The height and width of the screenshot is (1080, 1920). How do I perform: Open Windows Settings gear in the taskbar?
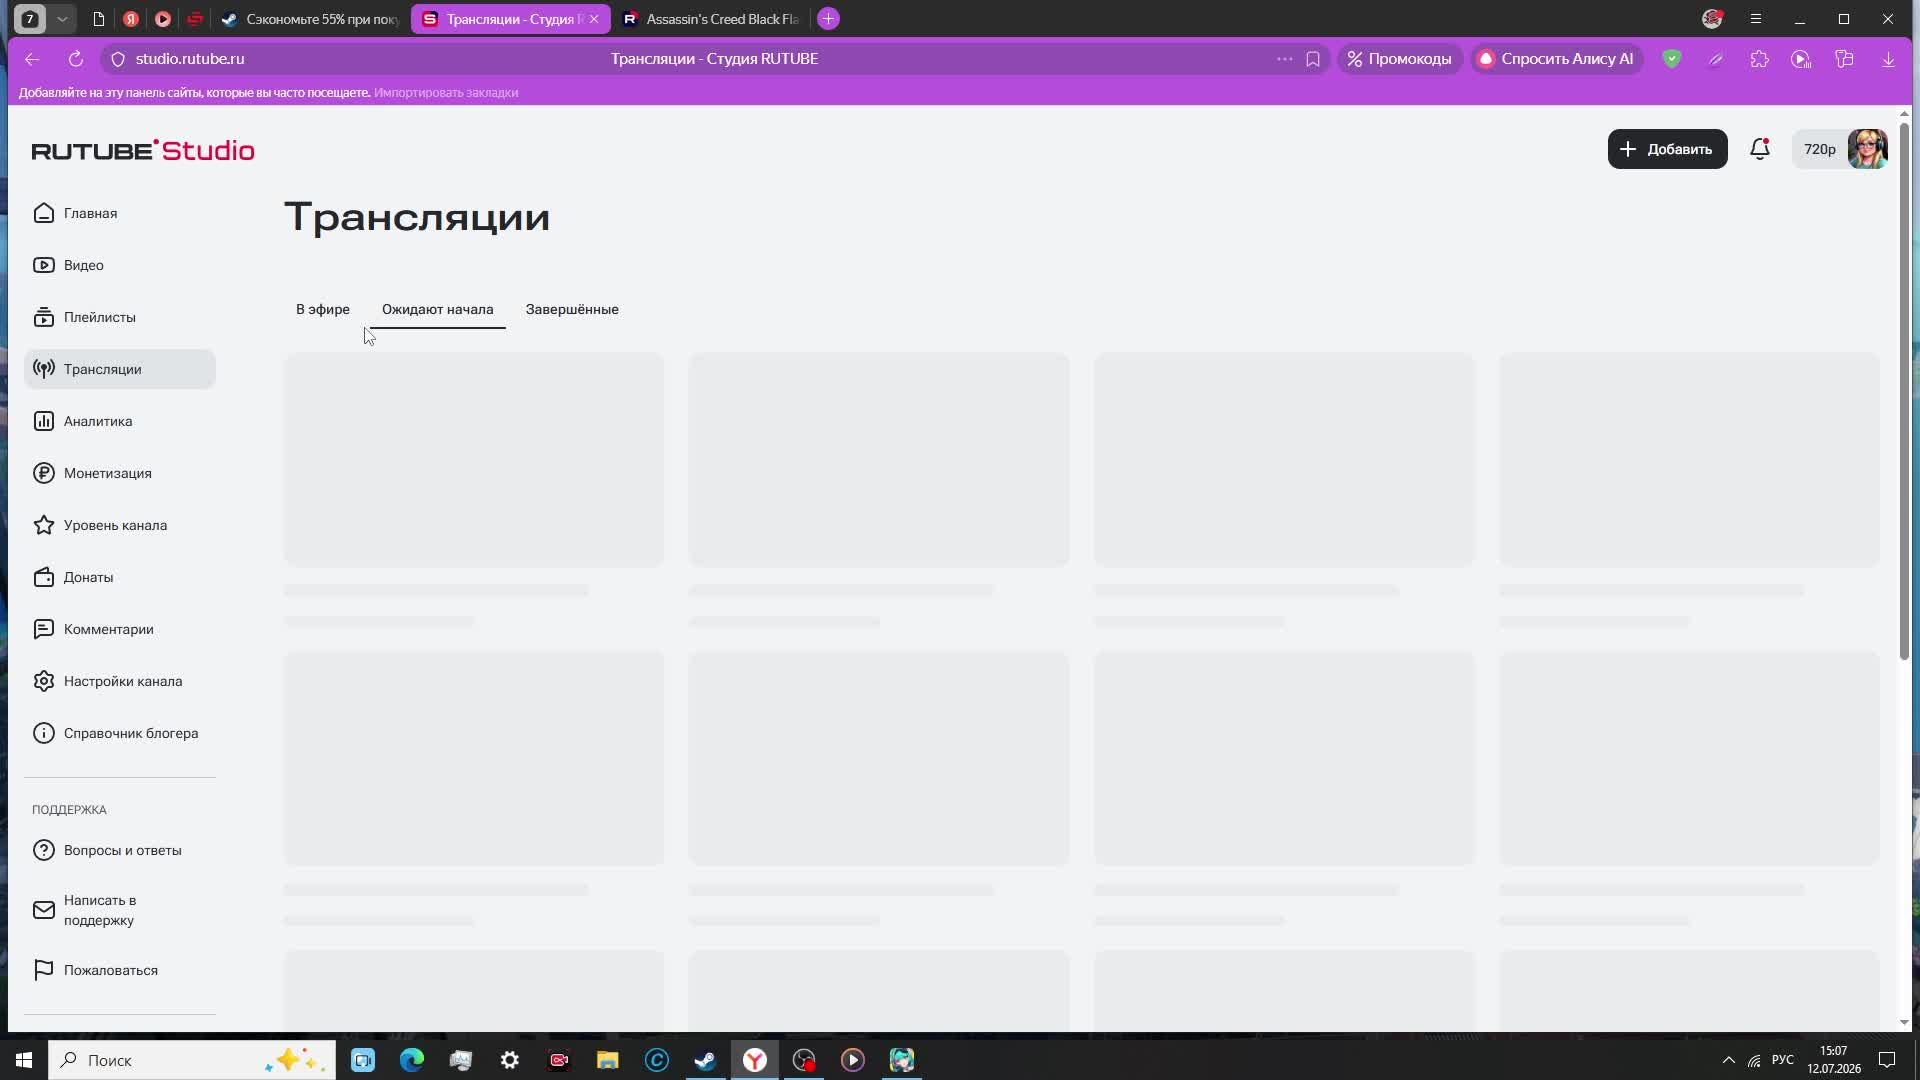(x=510, y=1060)
